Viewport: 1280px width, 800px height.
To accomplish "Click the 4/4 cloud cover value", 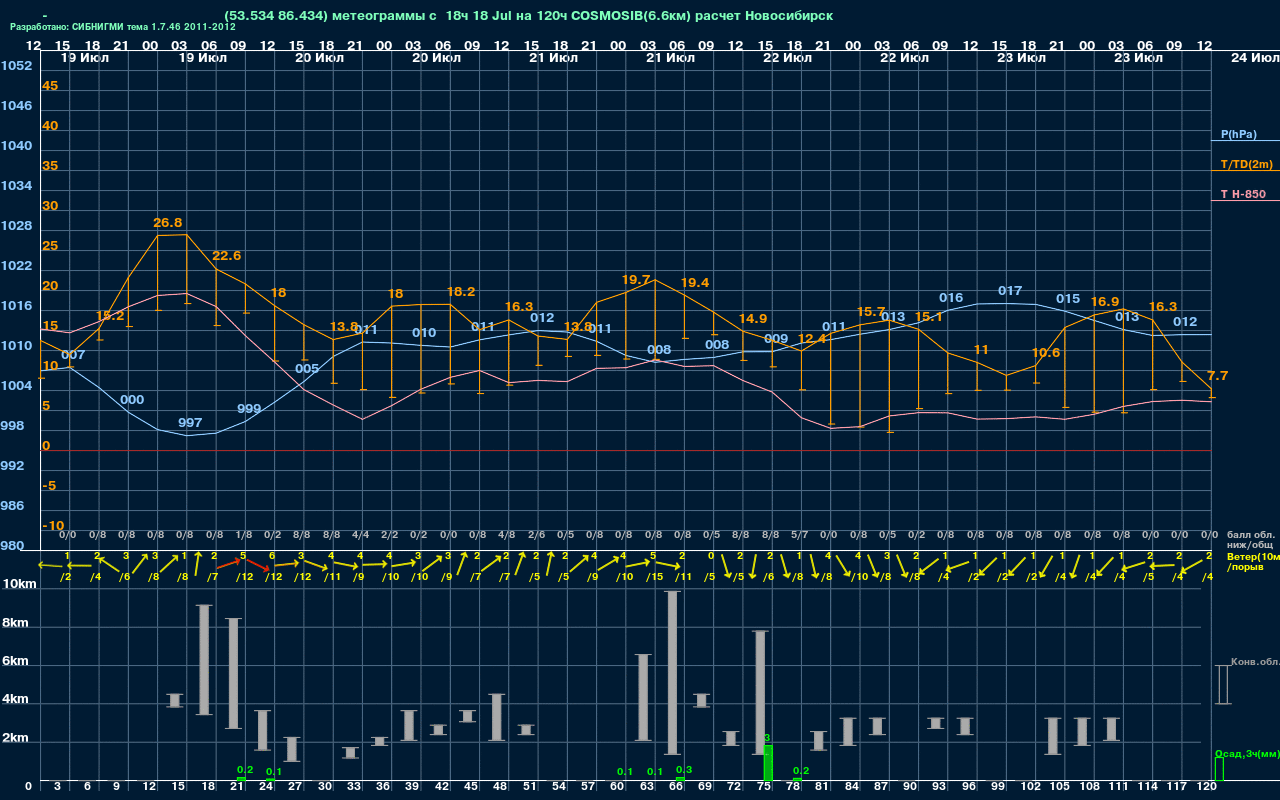I will pyautogui.click(x=361, y=535).
